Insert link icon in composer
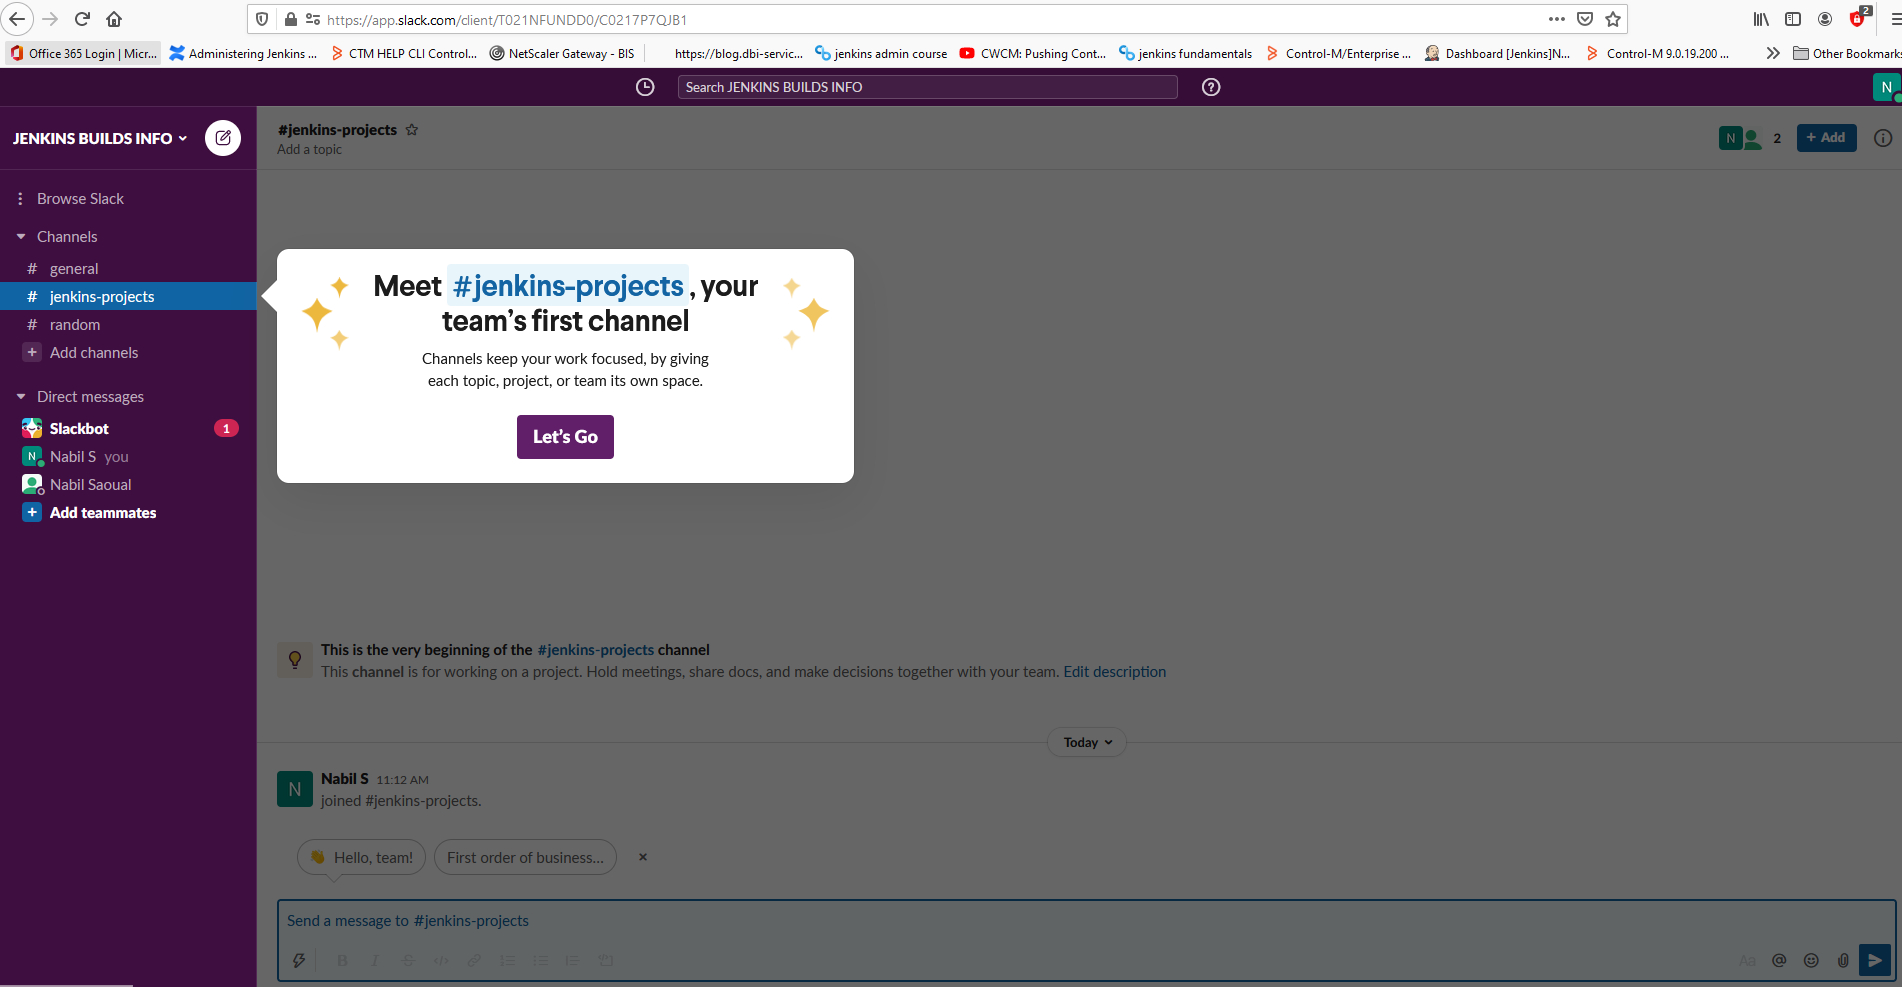Image resolution: width=1902 pixels, height=987 pixels. point(474,960)
